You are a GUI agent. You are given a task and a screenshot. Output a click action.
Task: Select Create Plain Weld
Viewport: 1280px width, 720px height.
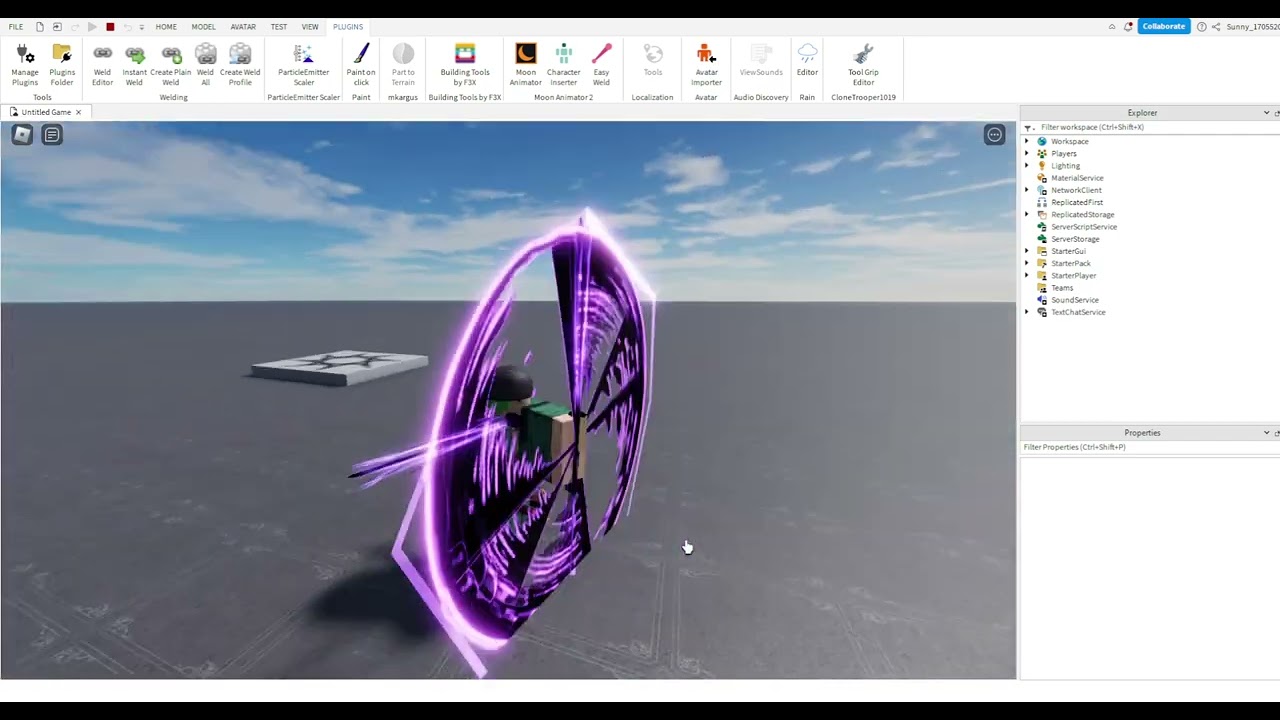point(170,65)
